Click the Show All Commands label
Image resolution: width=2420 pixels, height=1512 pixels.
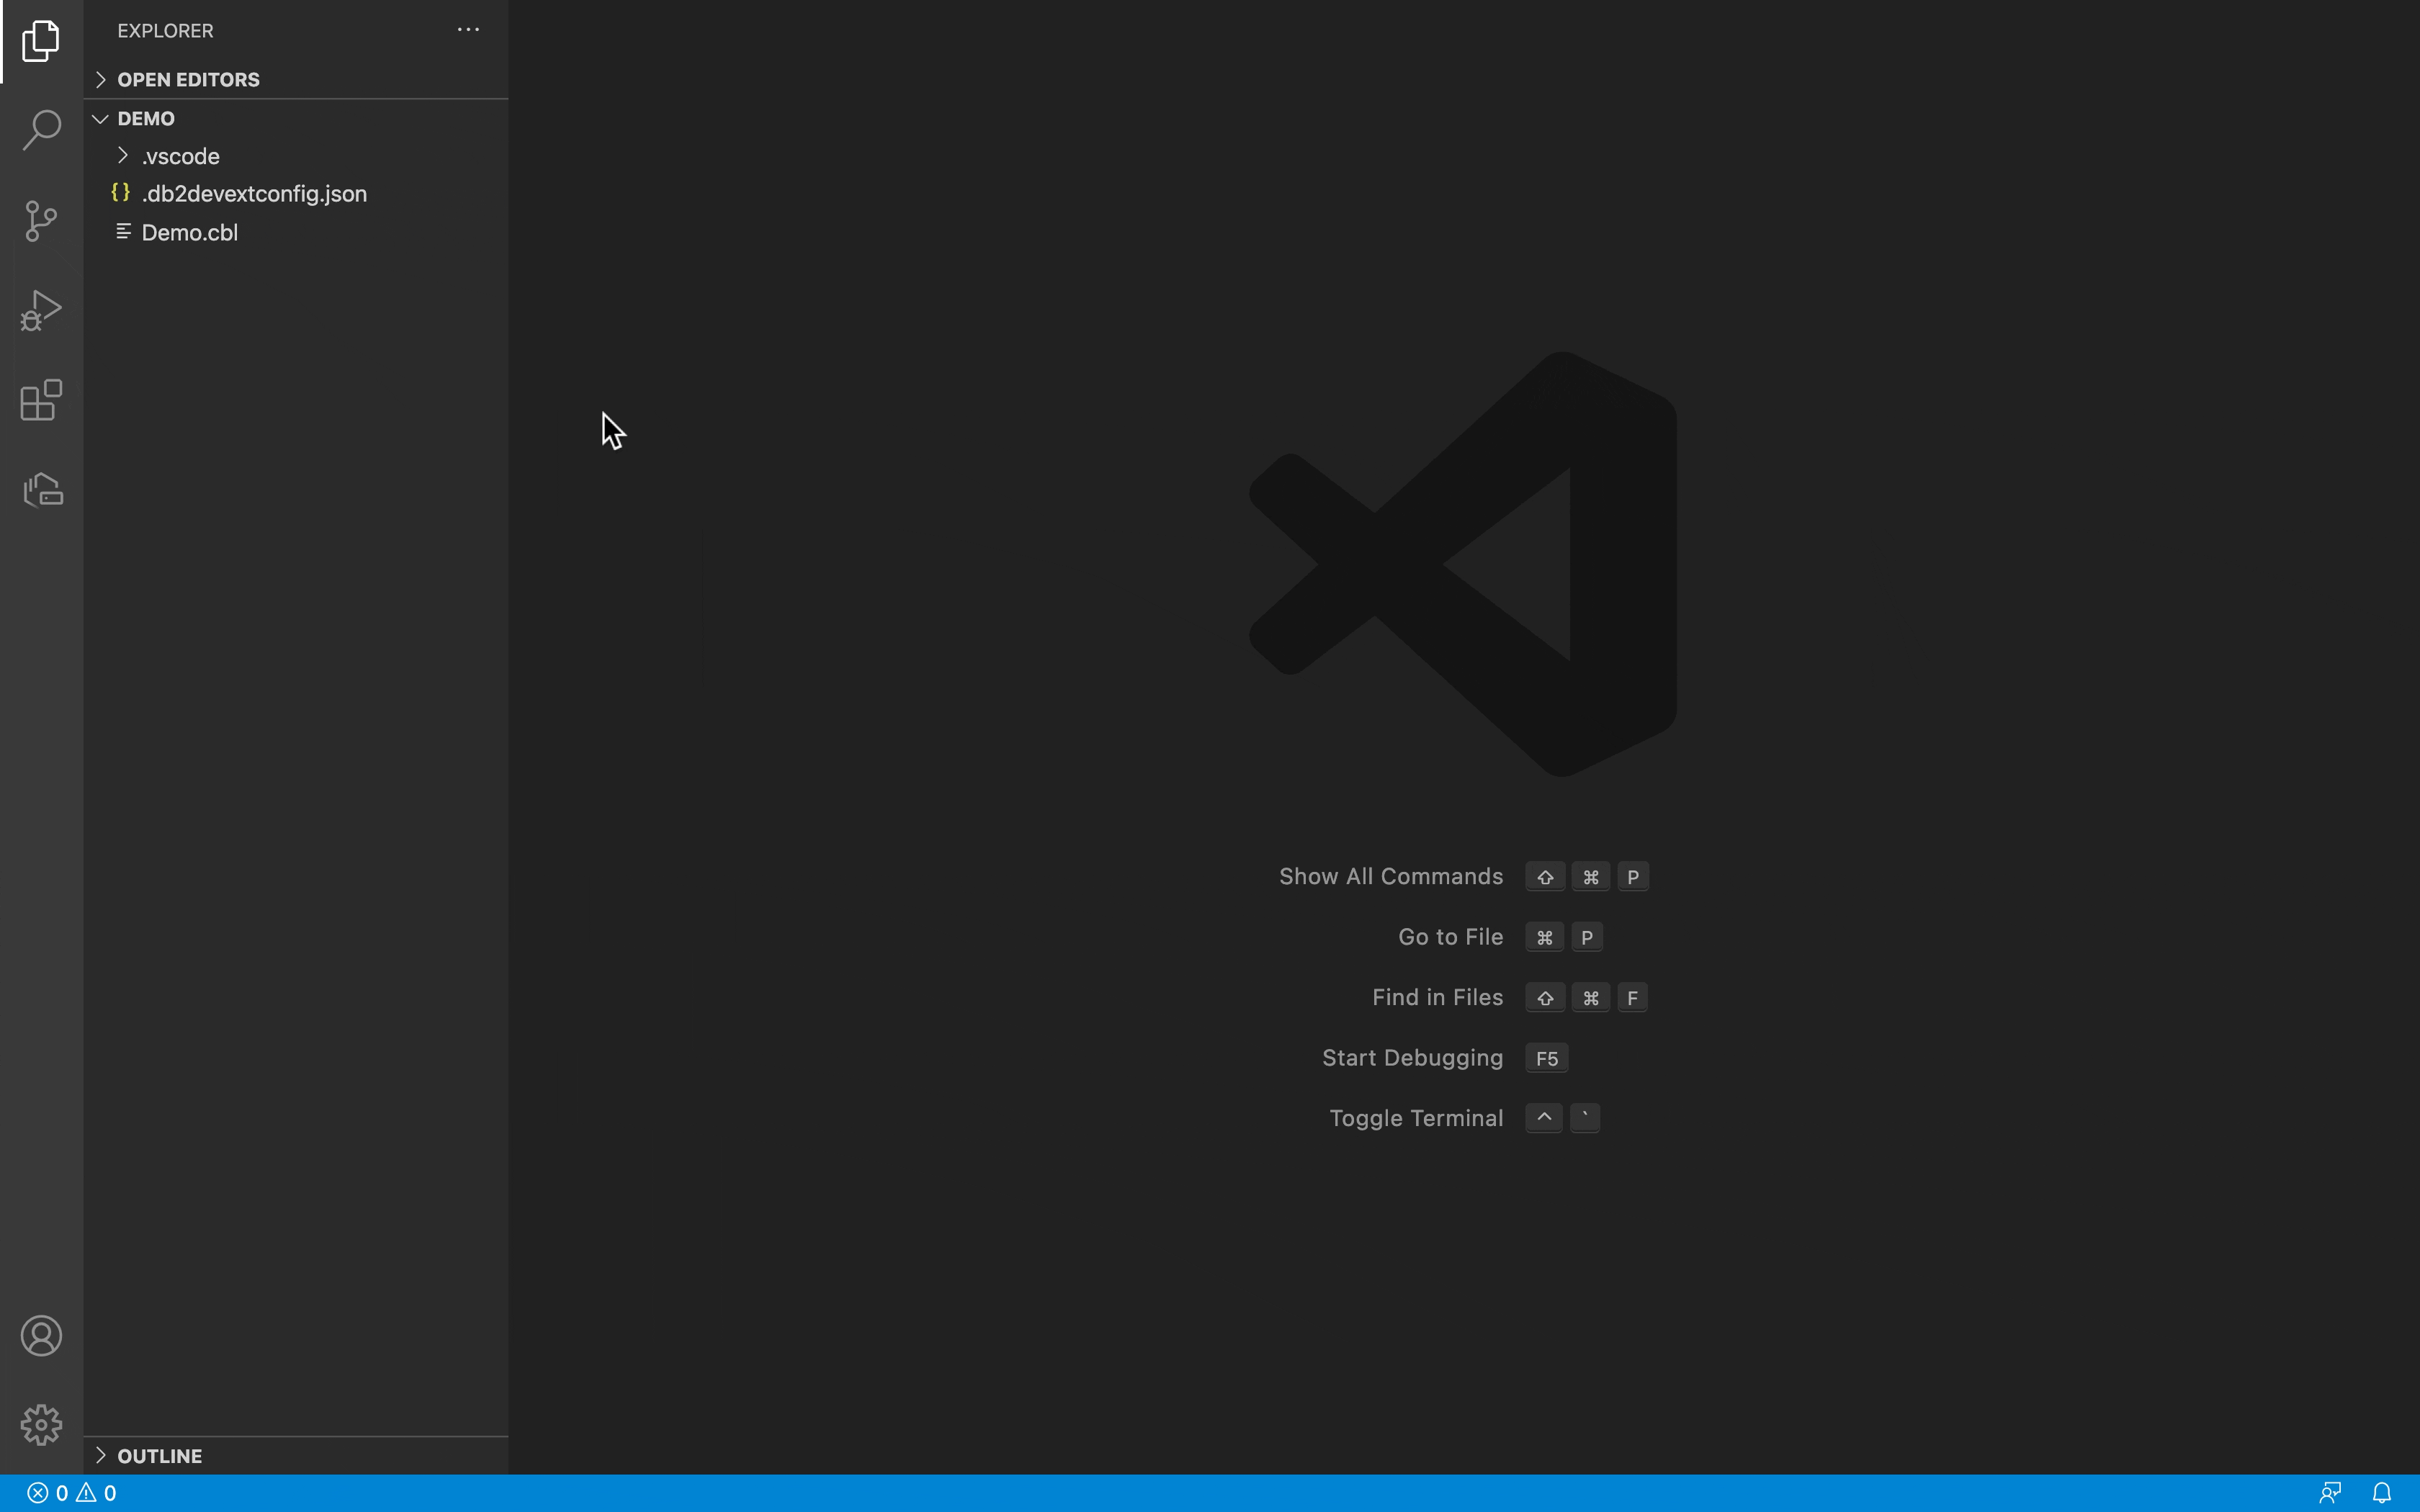(x=1391, y=876)
